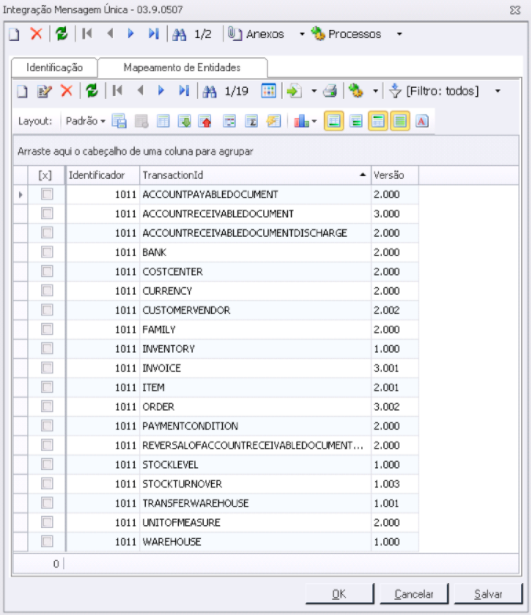The width and height of the screenshot is (531, 615).
Task: Click the Processos toolbar button
Action: click(x=346, y=35)
